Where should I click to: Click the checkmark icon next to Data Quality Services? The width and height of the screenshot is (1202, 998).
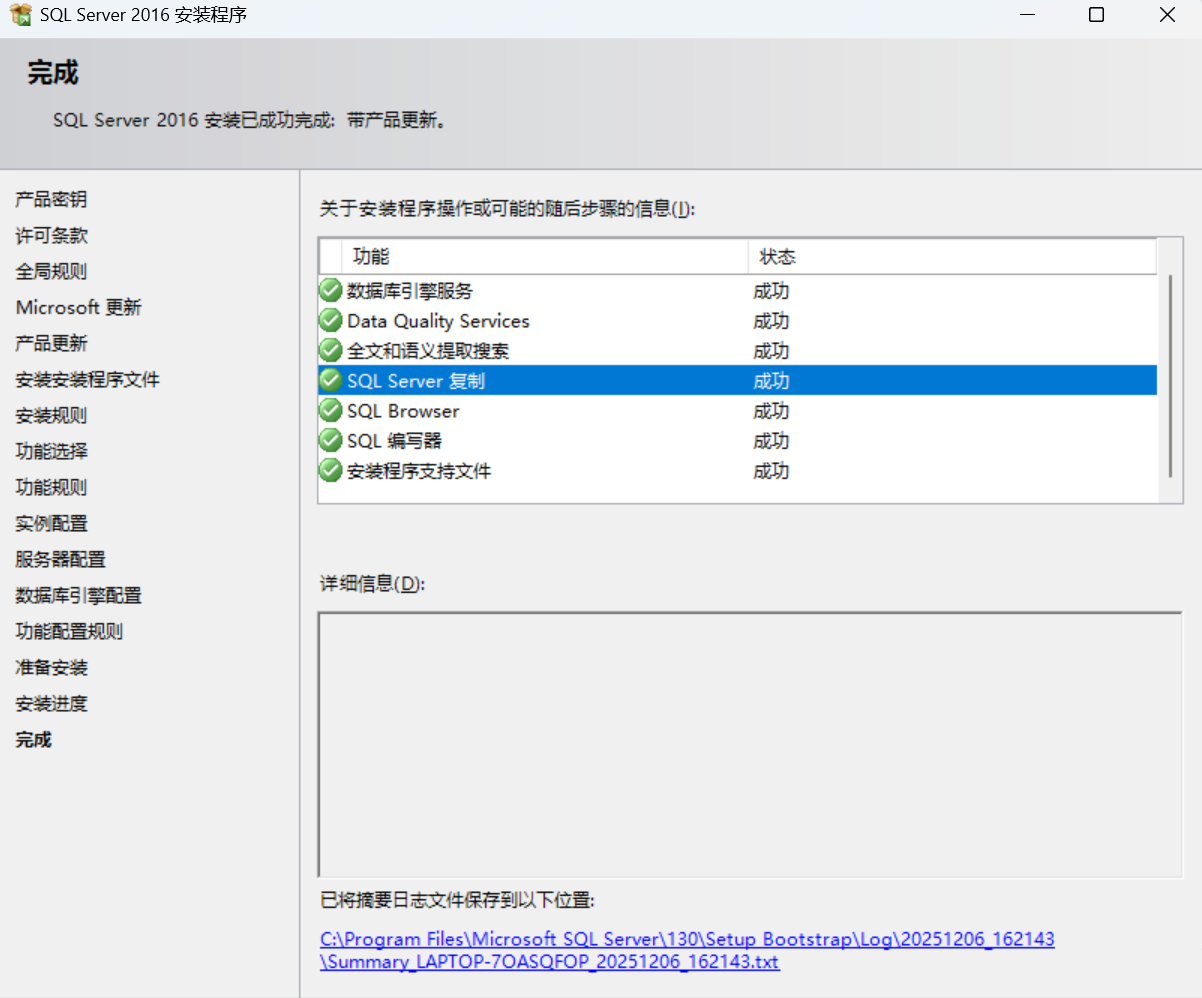tap(330, 320)
